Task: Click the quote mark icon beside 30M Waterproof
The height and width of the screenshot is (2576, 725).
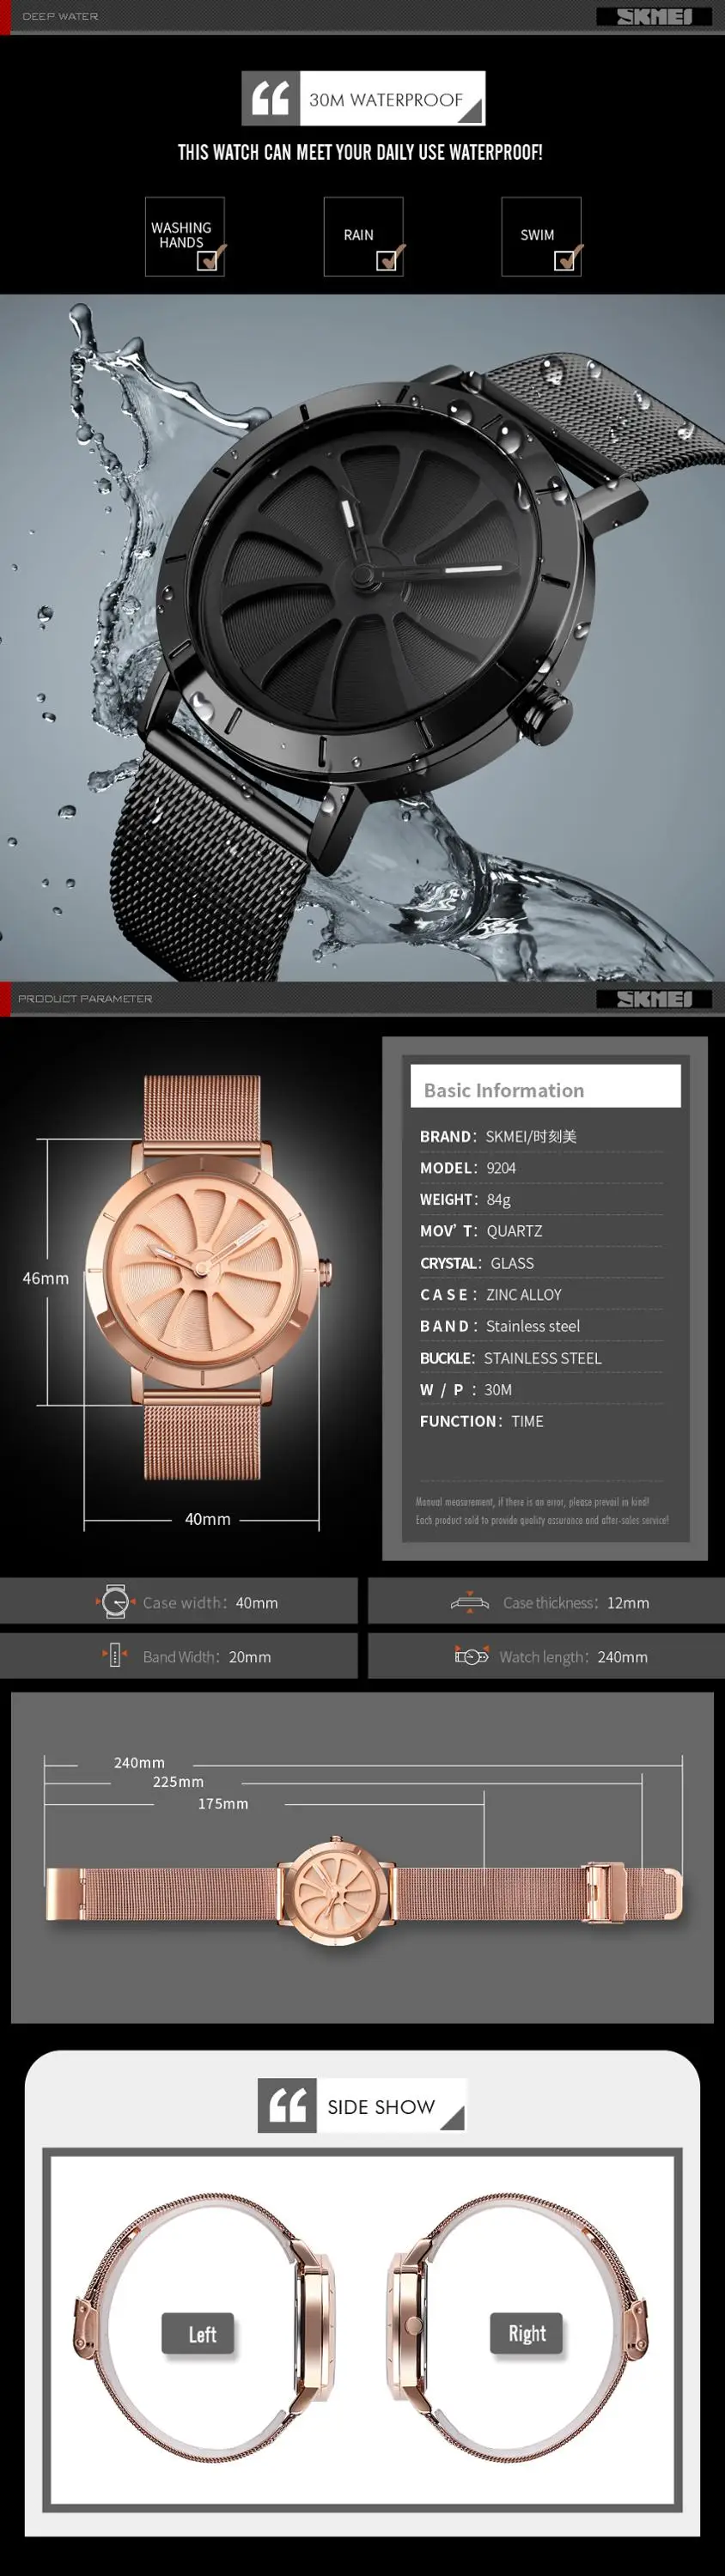Action: 270,98
